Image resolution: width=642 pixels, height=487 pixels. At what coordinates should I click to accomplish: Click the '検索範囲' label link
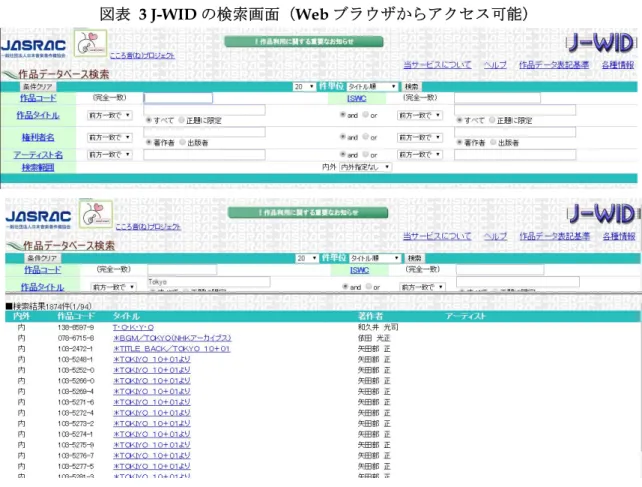(x=38, y=167)
